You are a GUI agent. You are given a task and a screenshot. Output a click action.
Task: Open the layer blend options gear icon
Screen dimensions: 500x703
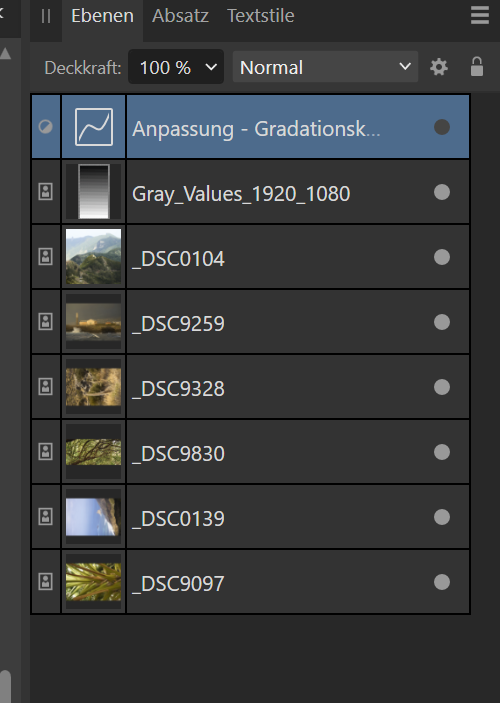tap(439, 67)
